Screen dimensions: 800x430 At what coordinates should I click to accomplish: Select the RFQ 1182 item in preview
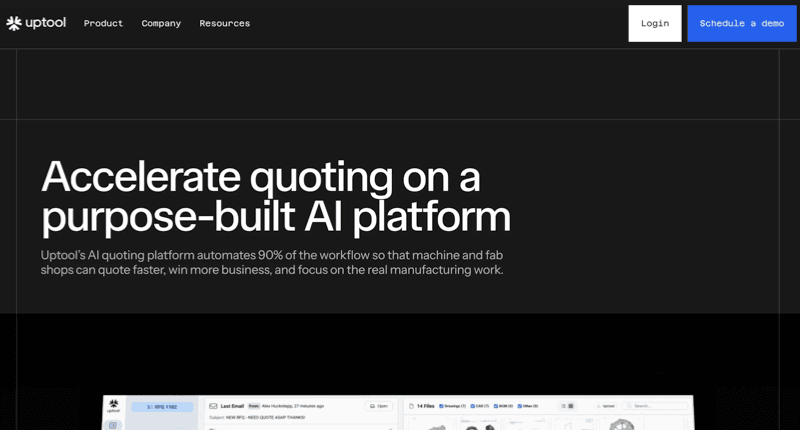click(161, 407)
